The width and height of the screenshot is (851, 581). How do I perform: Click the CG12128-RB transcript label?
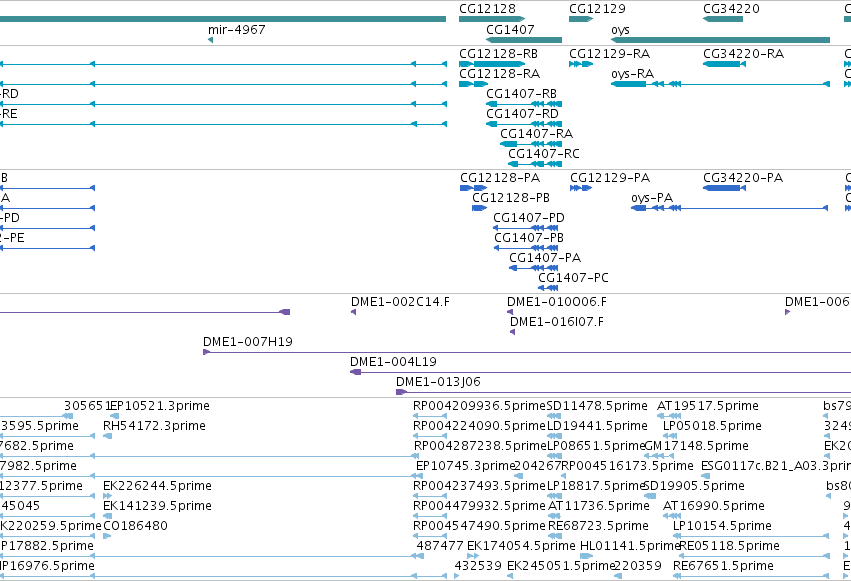click(x=498, y=54)
